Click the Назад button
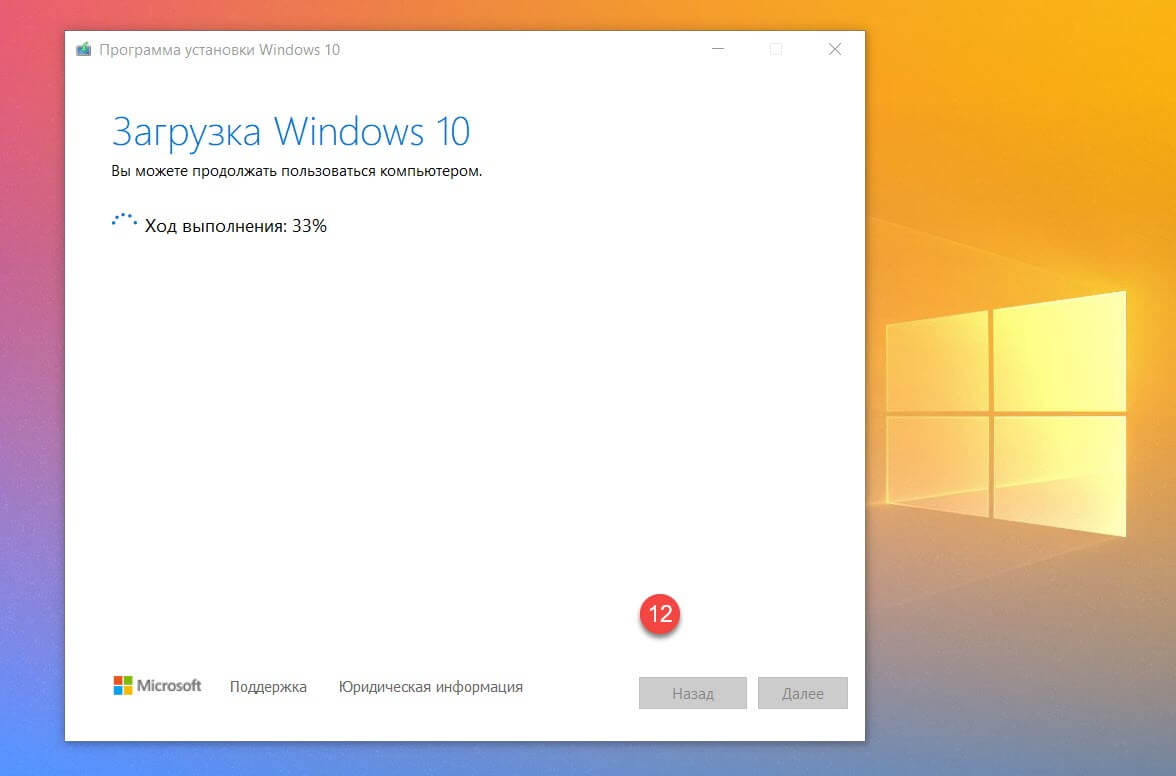Screen dimensions: 1176x776 click(692, 693)
